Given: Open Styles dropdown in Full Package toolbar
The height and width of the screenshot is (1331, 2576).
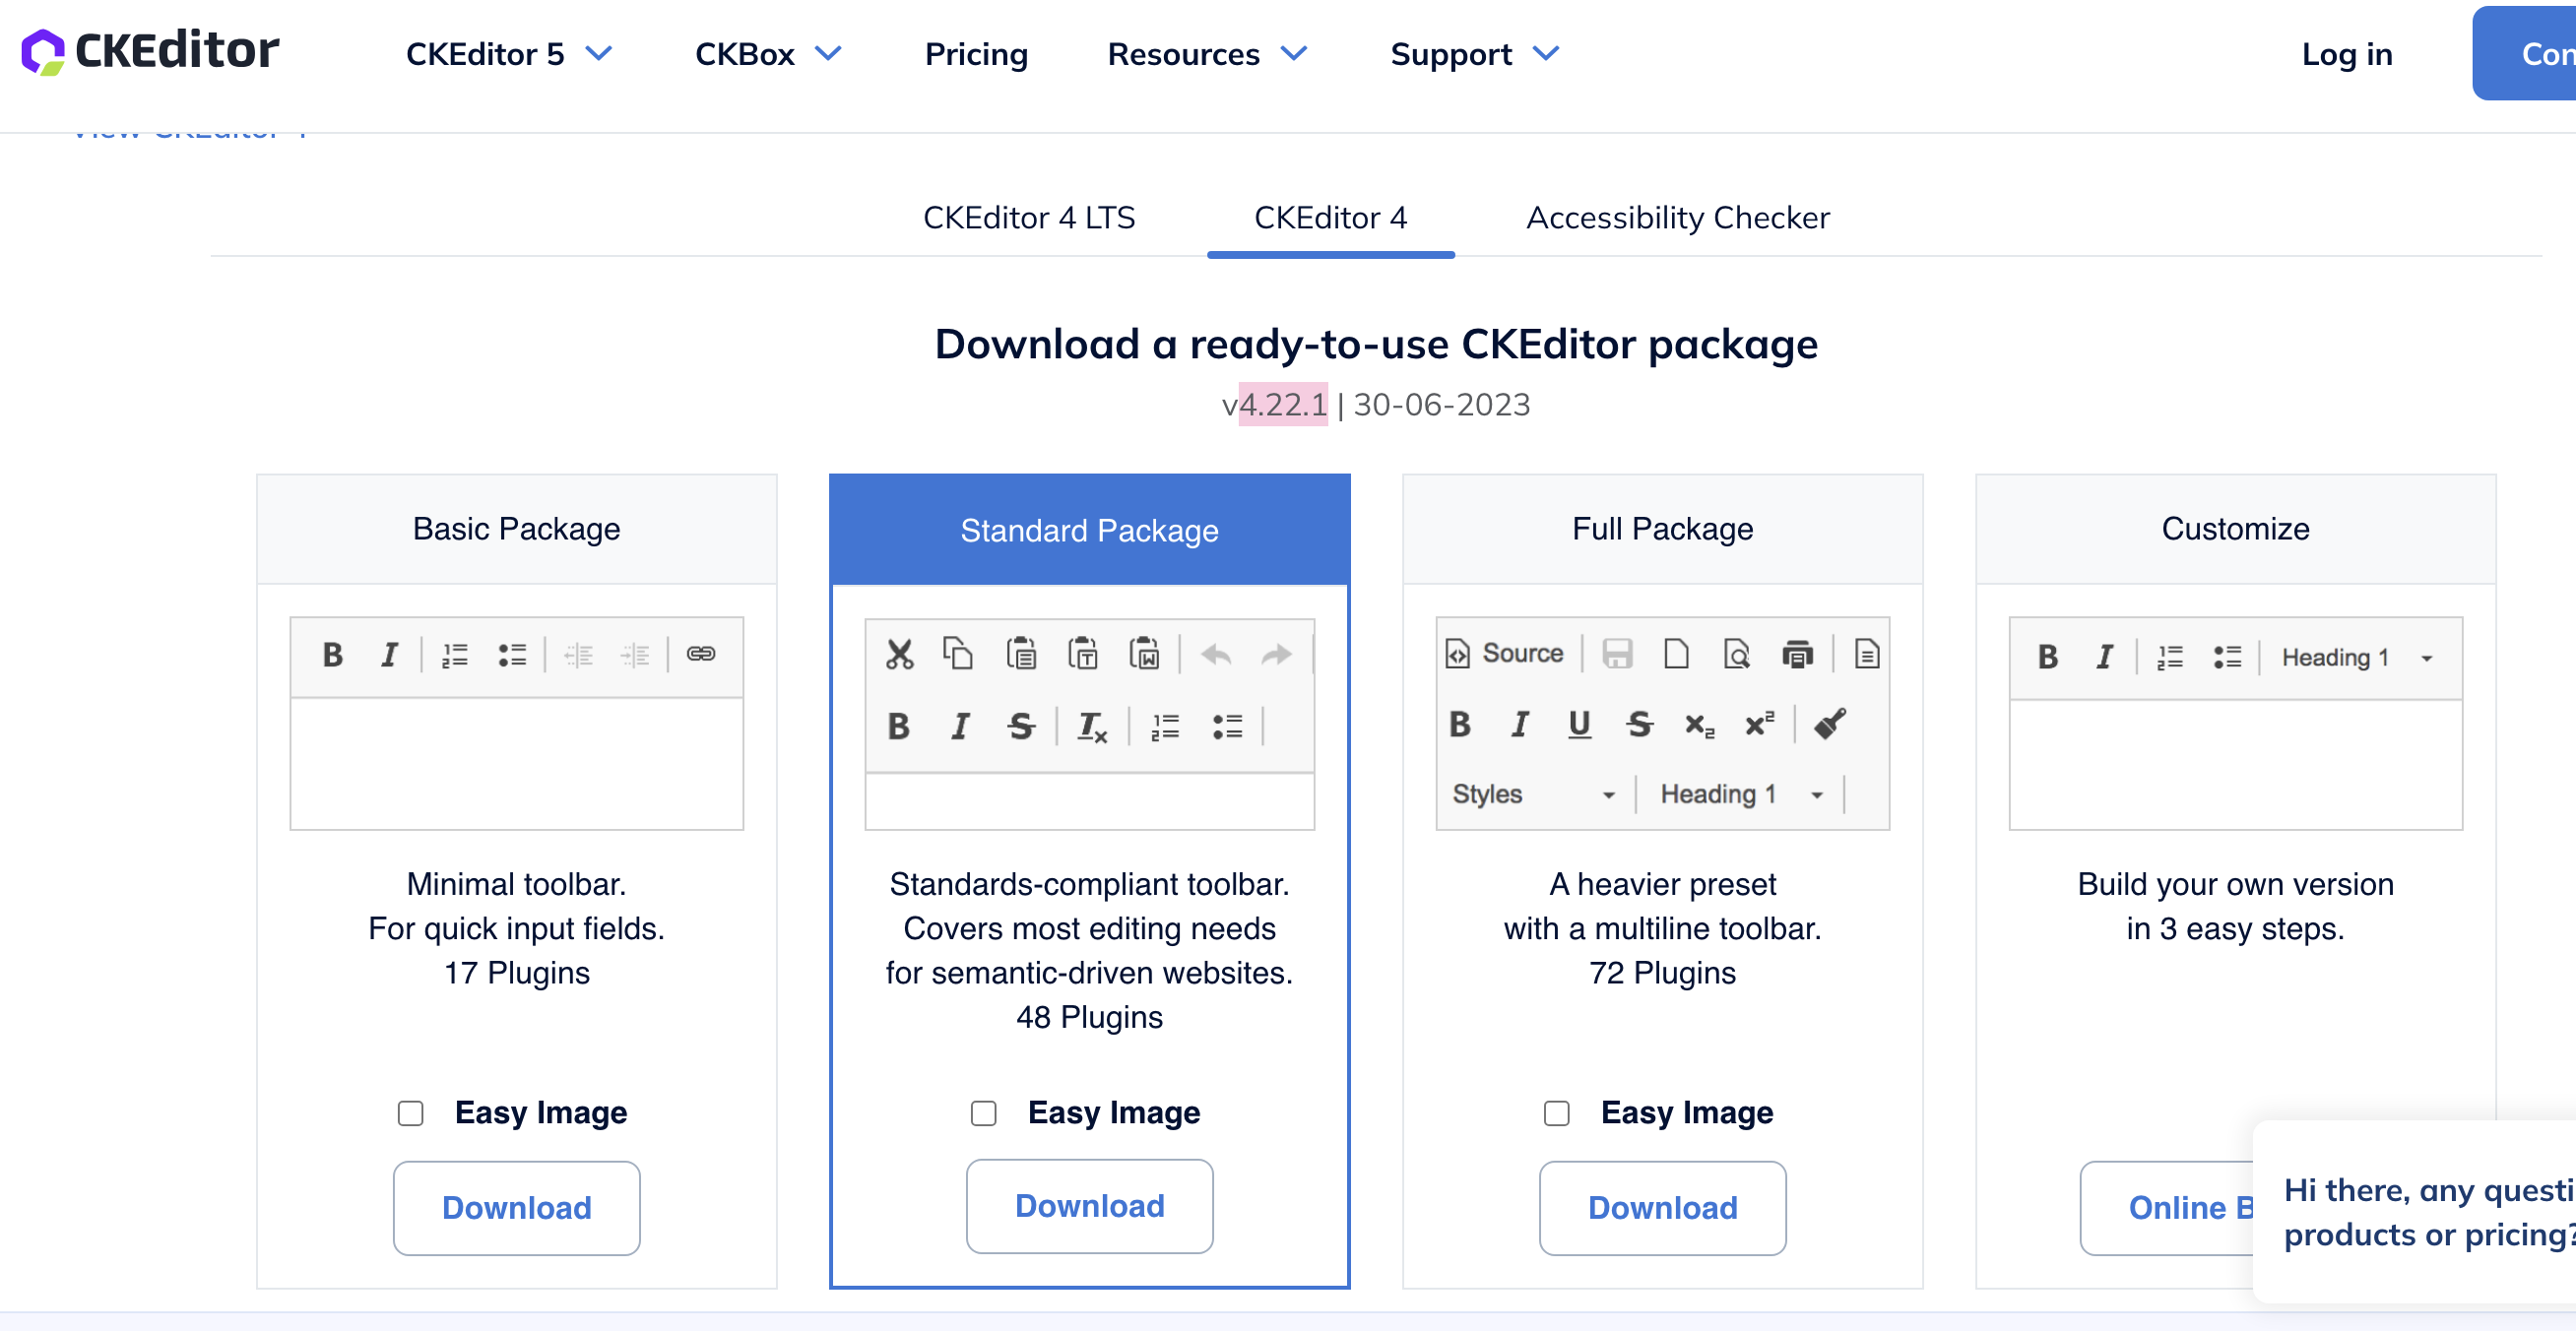Looking at the screenshot, I should point(1533,794).
